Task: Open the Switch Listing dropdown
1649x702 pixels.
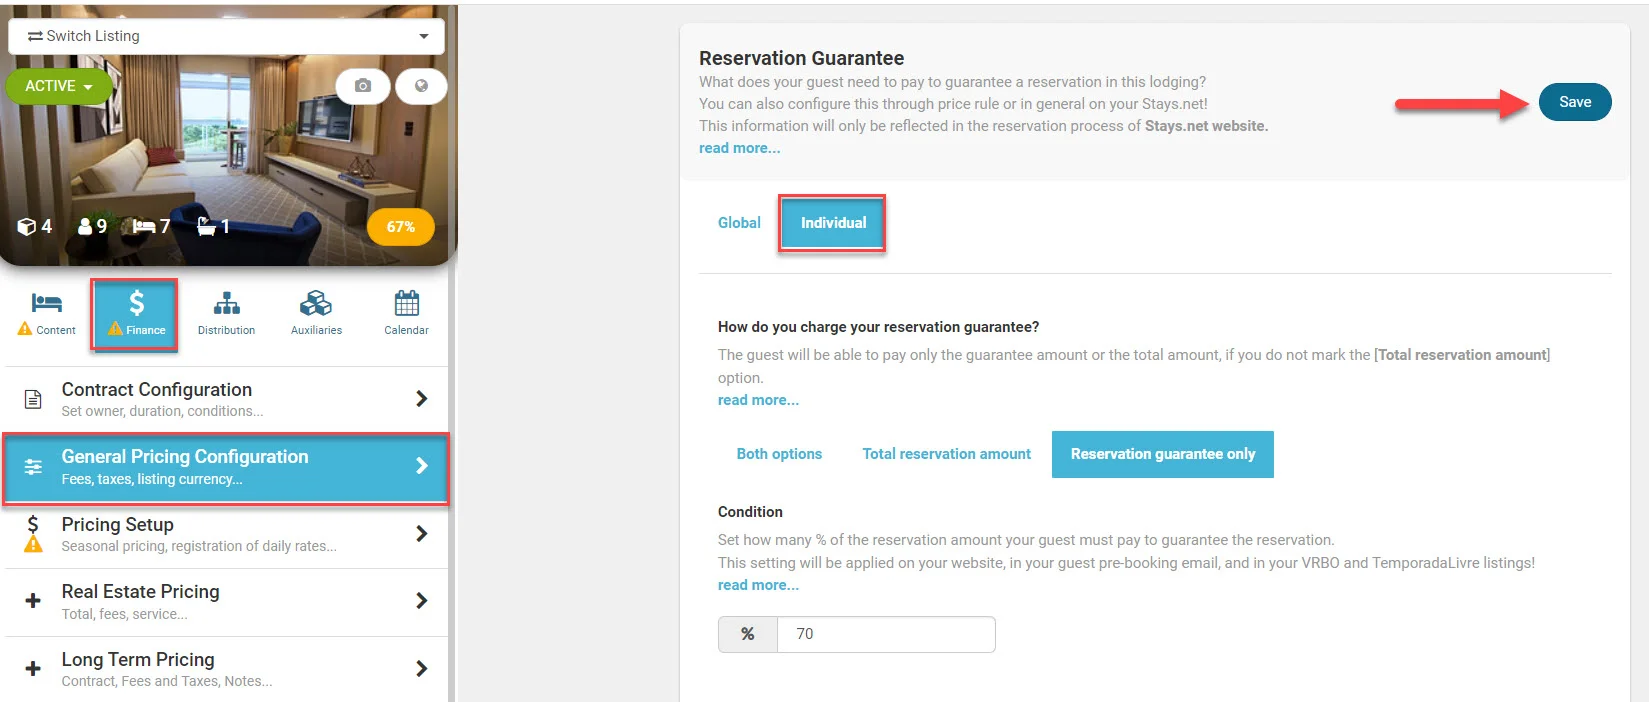Action: pyautogui.click(x=226, y=36)
